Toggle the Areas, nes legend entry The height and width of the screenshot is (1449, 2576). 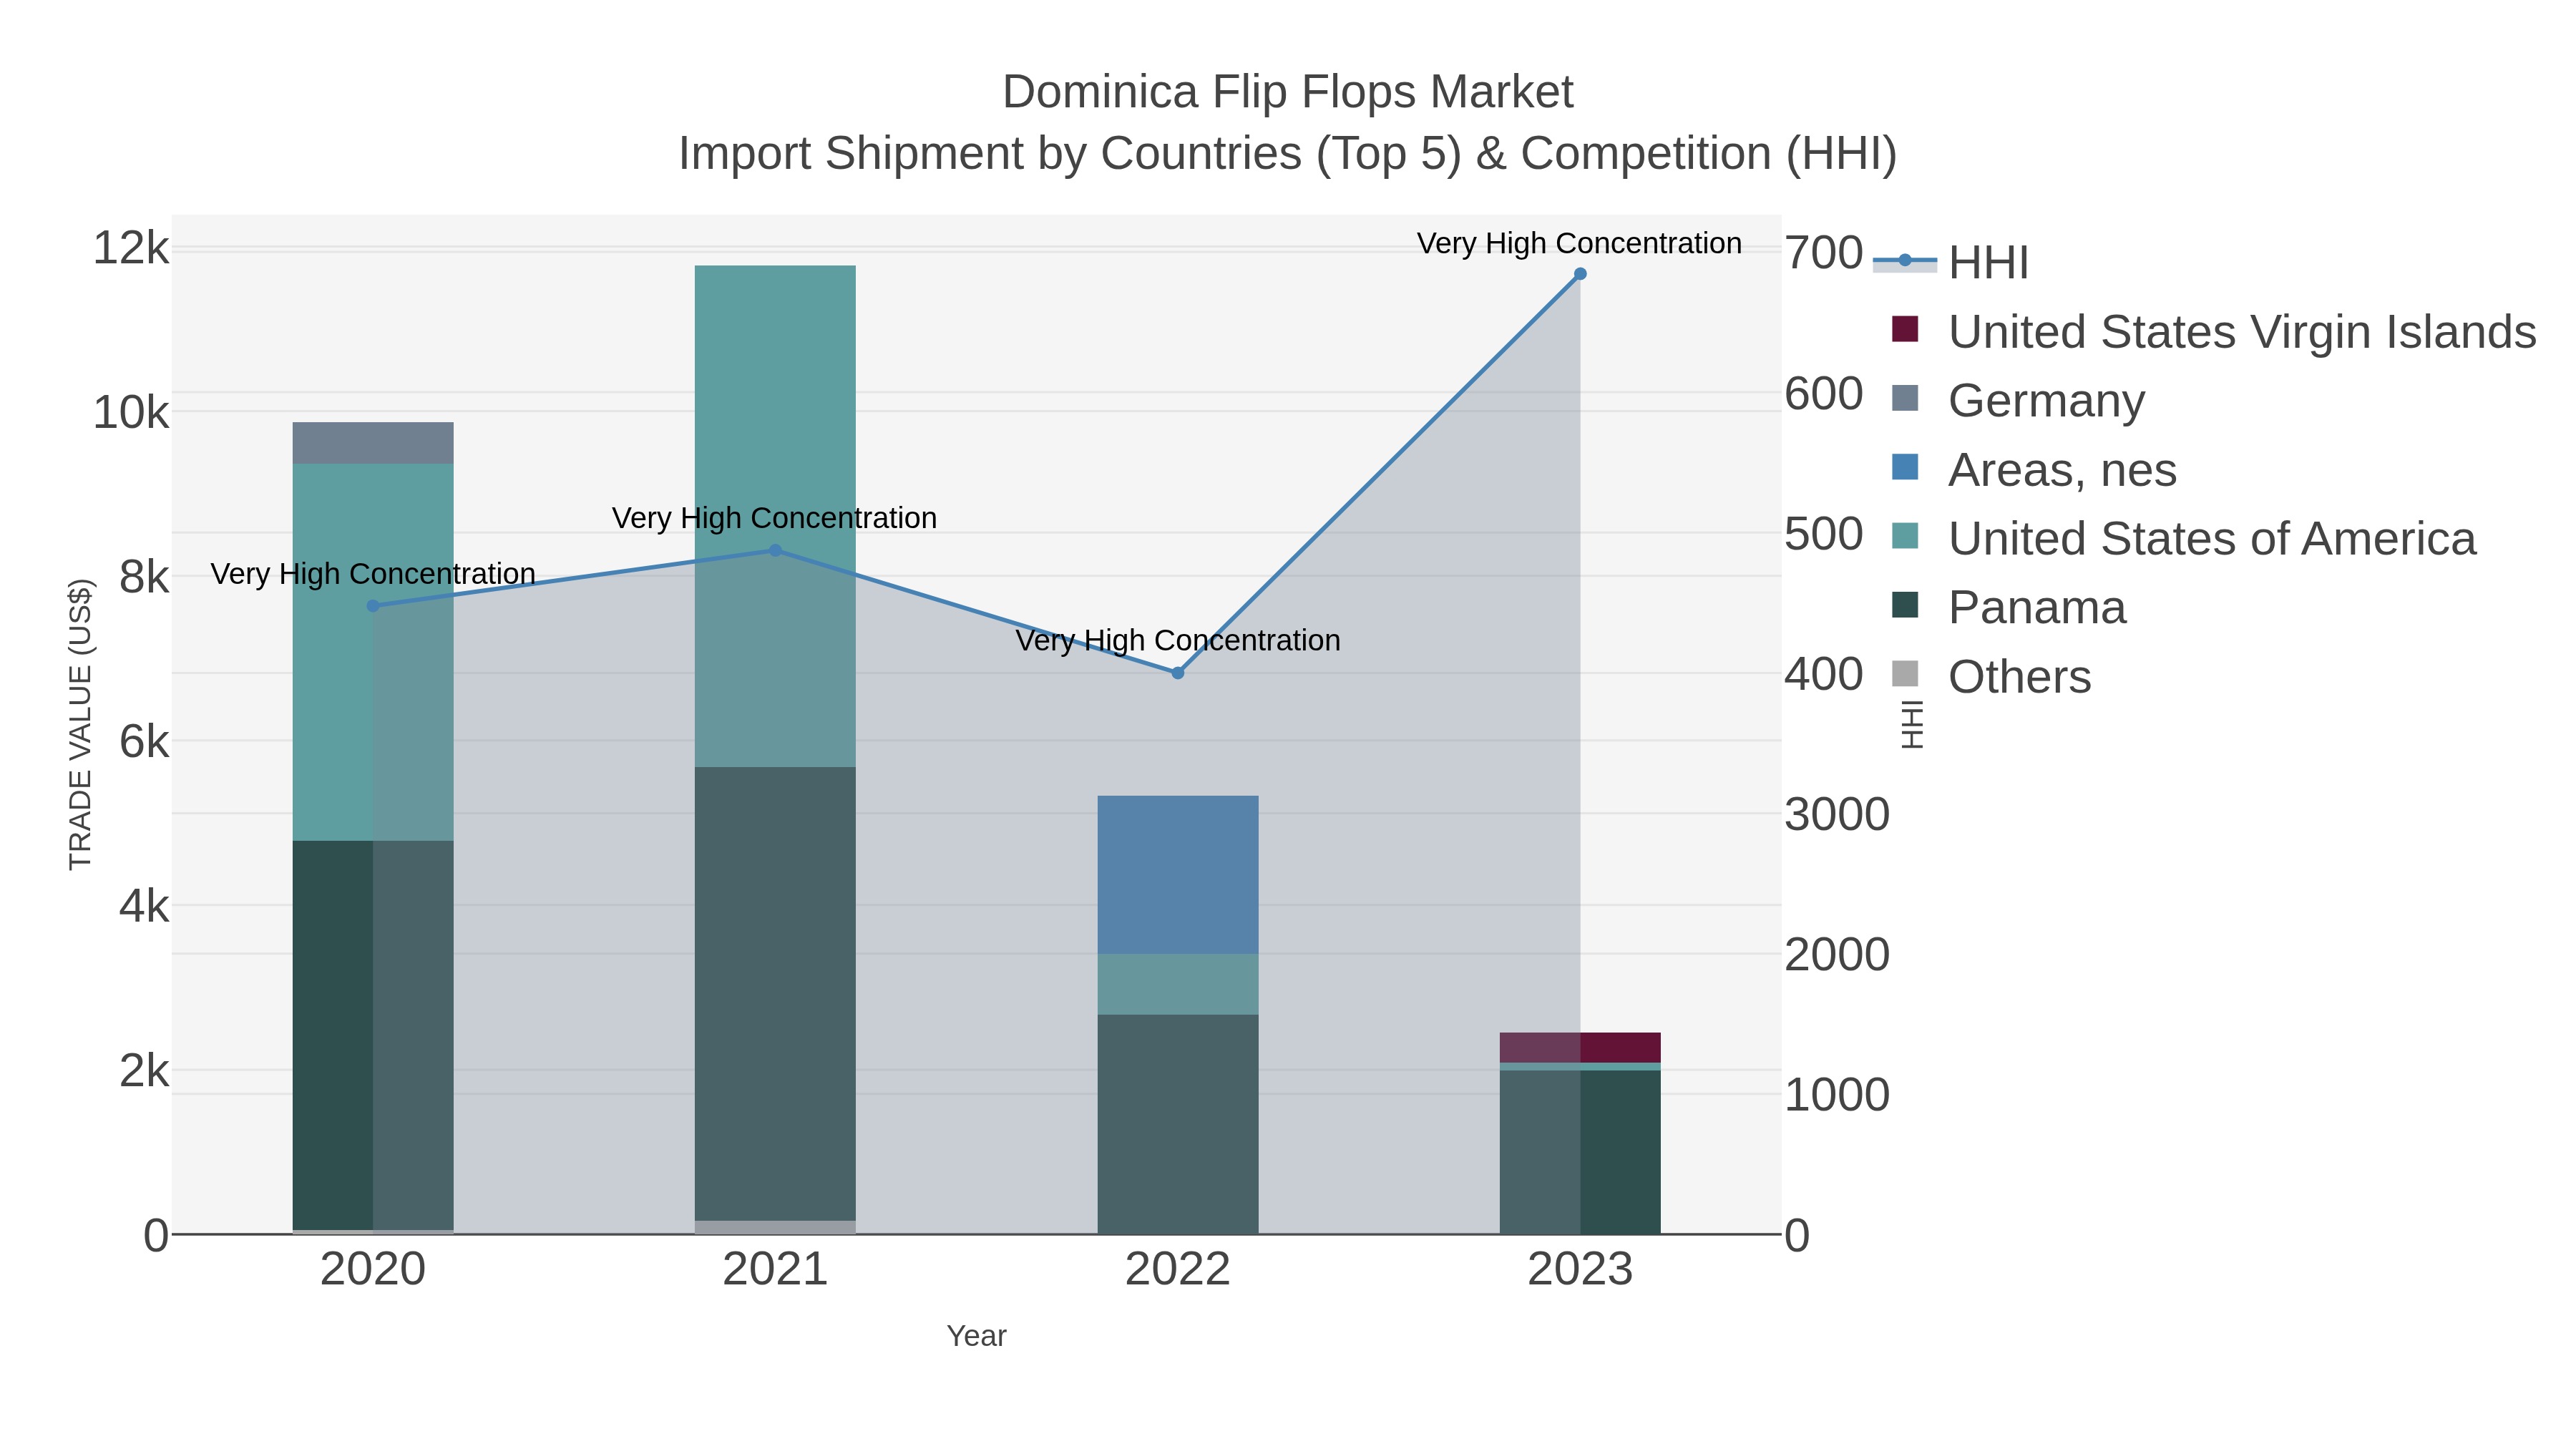coord(2034,469)
